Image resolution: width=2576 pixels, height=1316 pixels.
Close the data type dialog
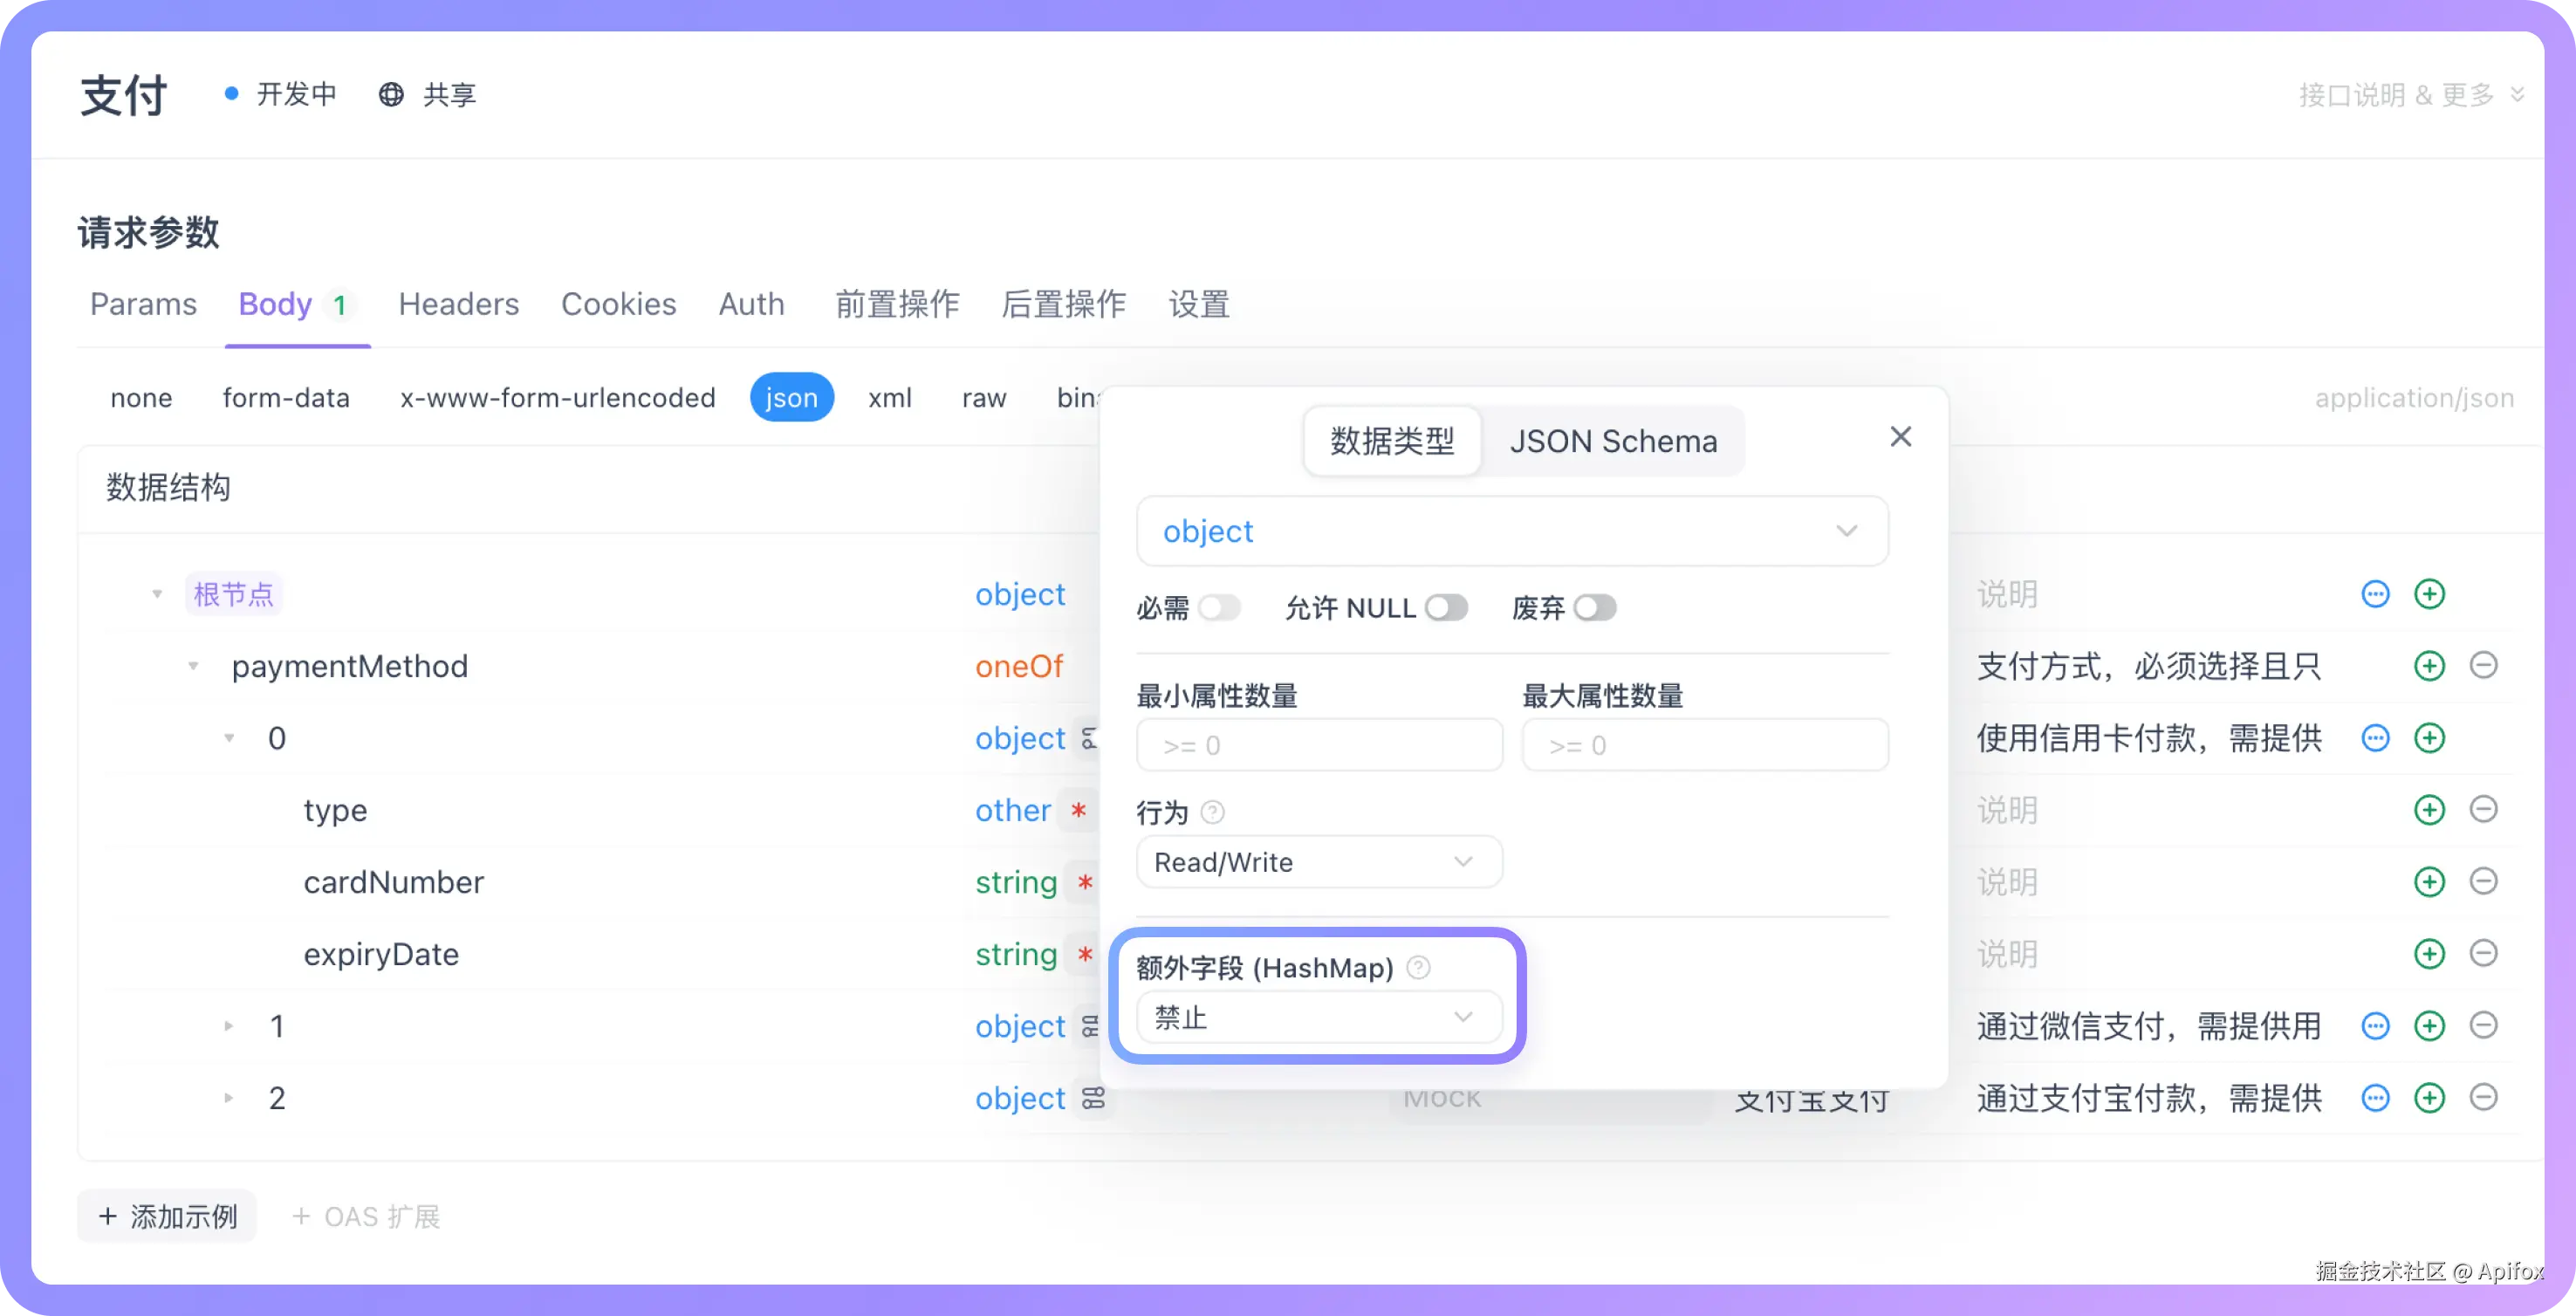point(1900,437)
